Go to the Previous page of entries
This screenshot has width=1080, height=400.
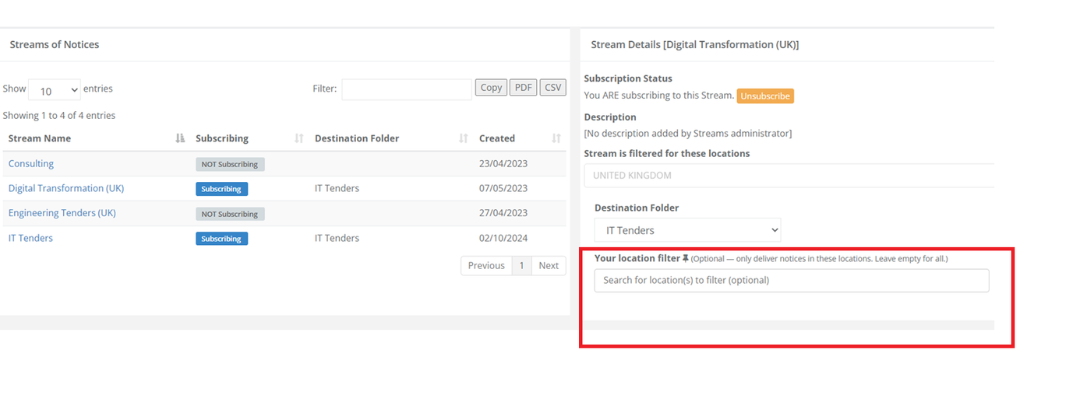pos(486,266)
